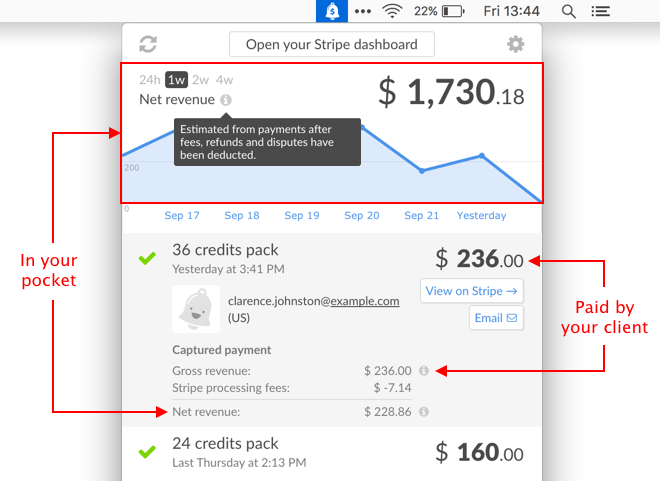Click the info icon next to Net revenue heading

click(x=226, y=100)
